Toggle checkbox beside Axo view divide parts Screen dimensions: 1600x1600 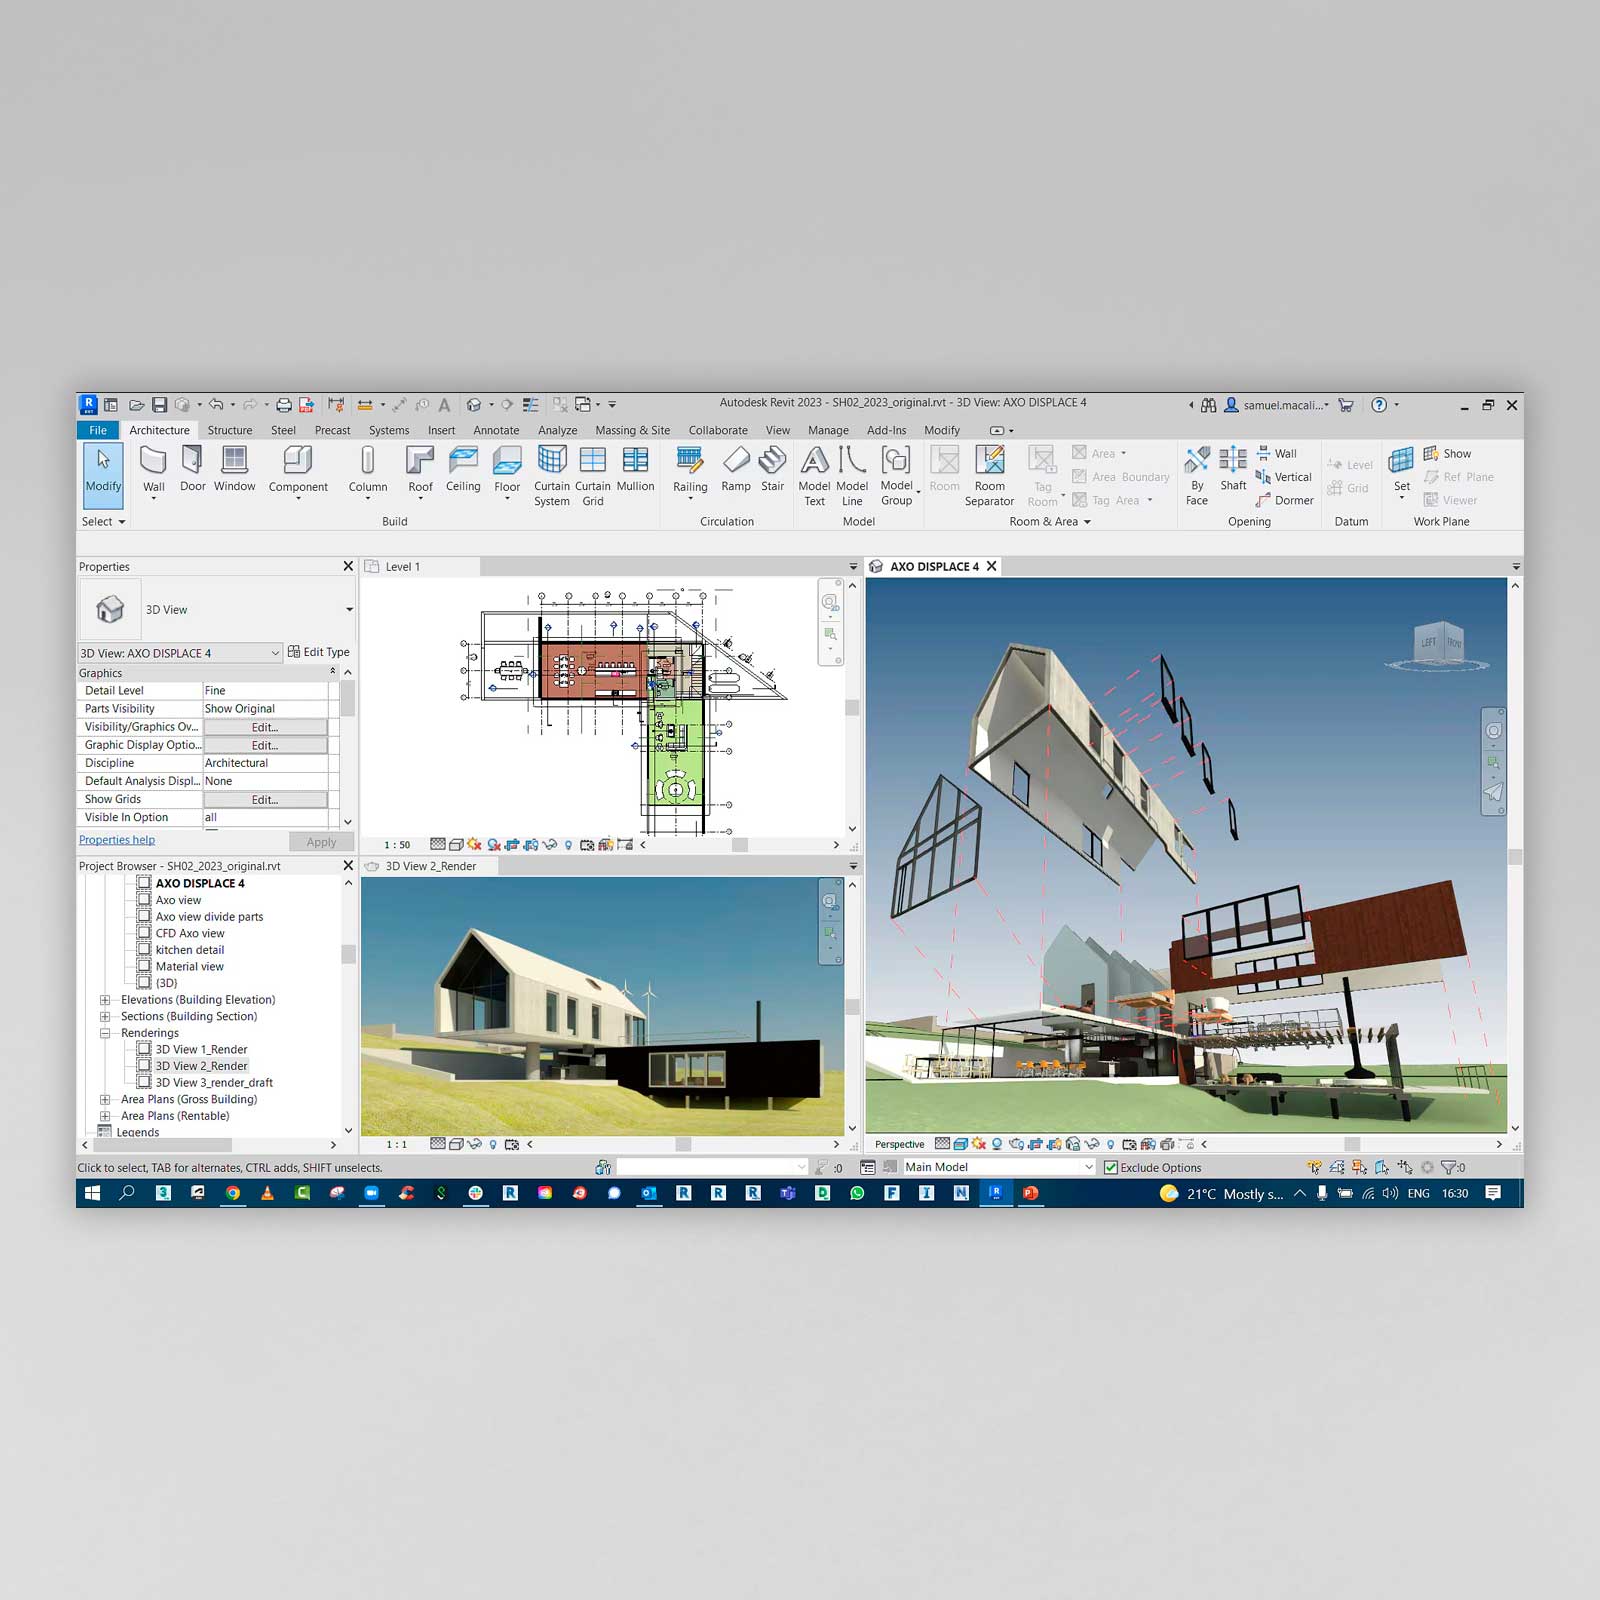point(144,916)
